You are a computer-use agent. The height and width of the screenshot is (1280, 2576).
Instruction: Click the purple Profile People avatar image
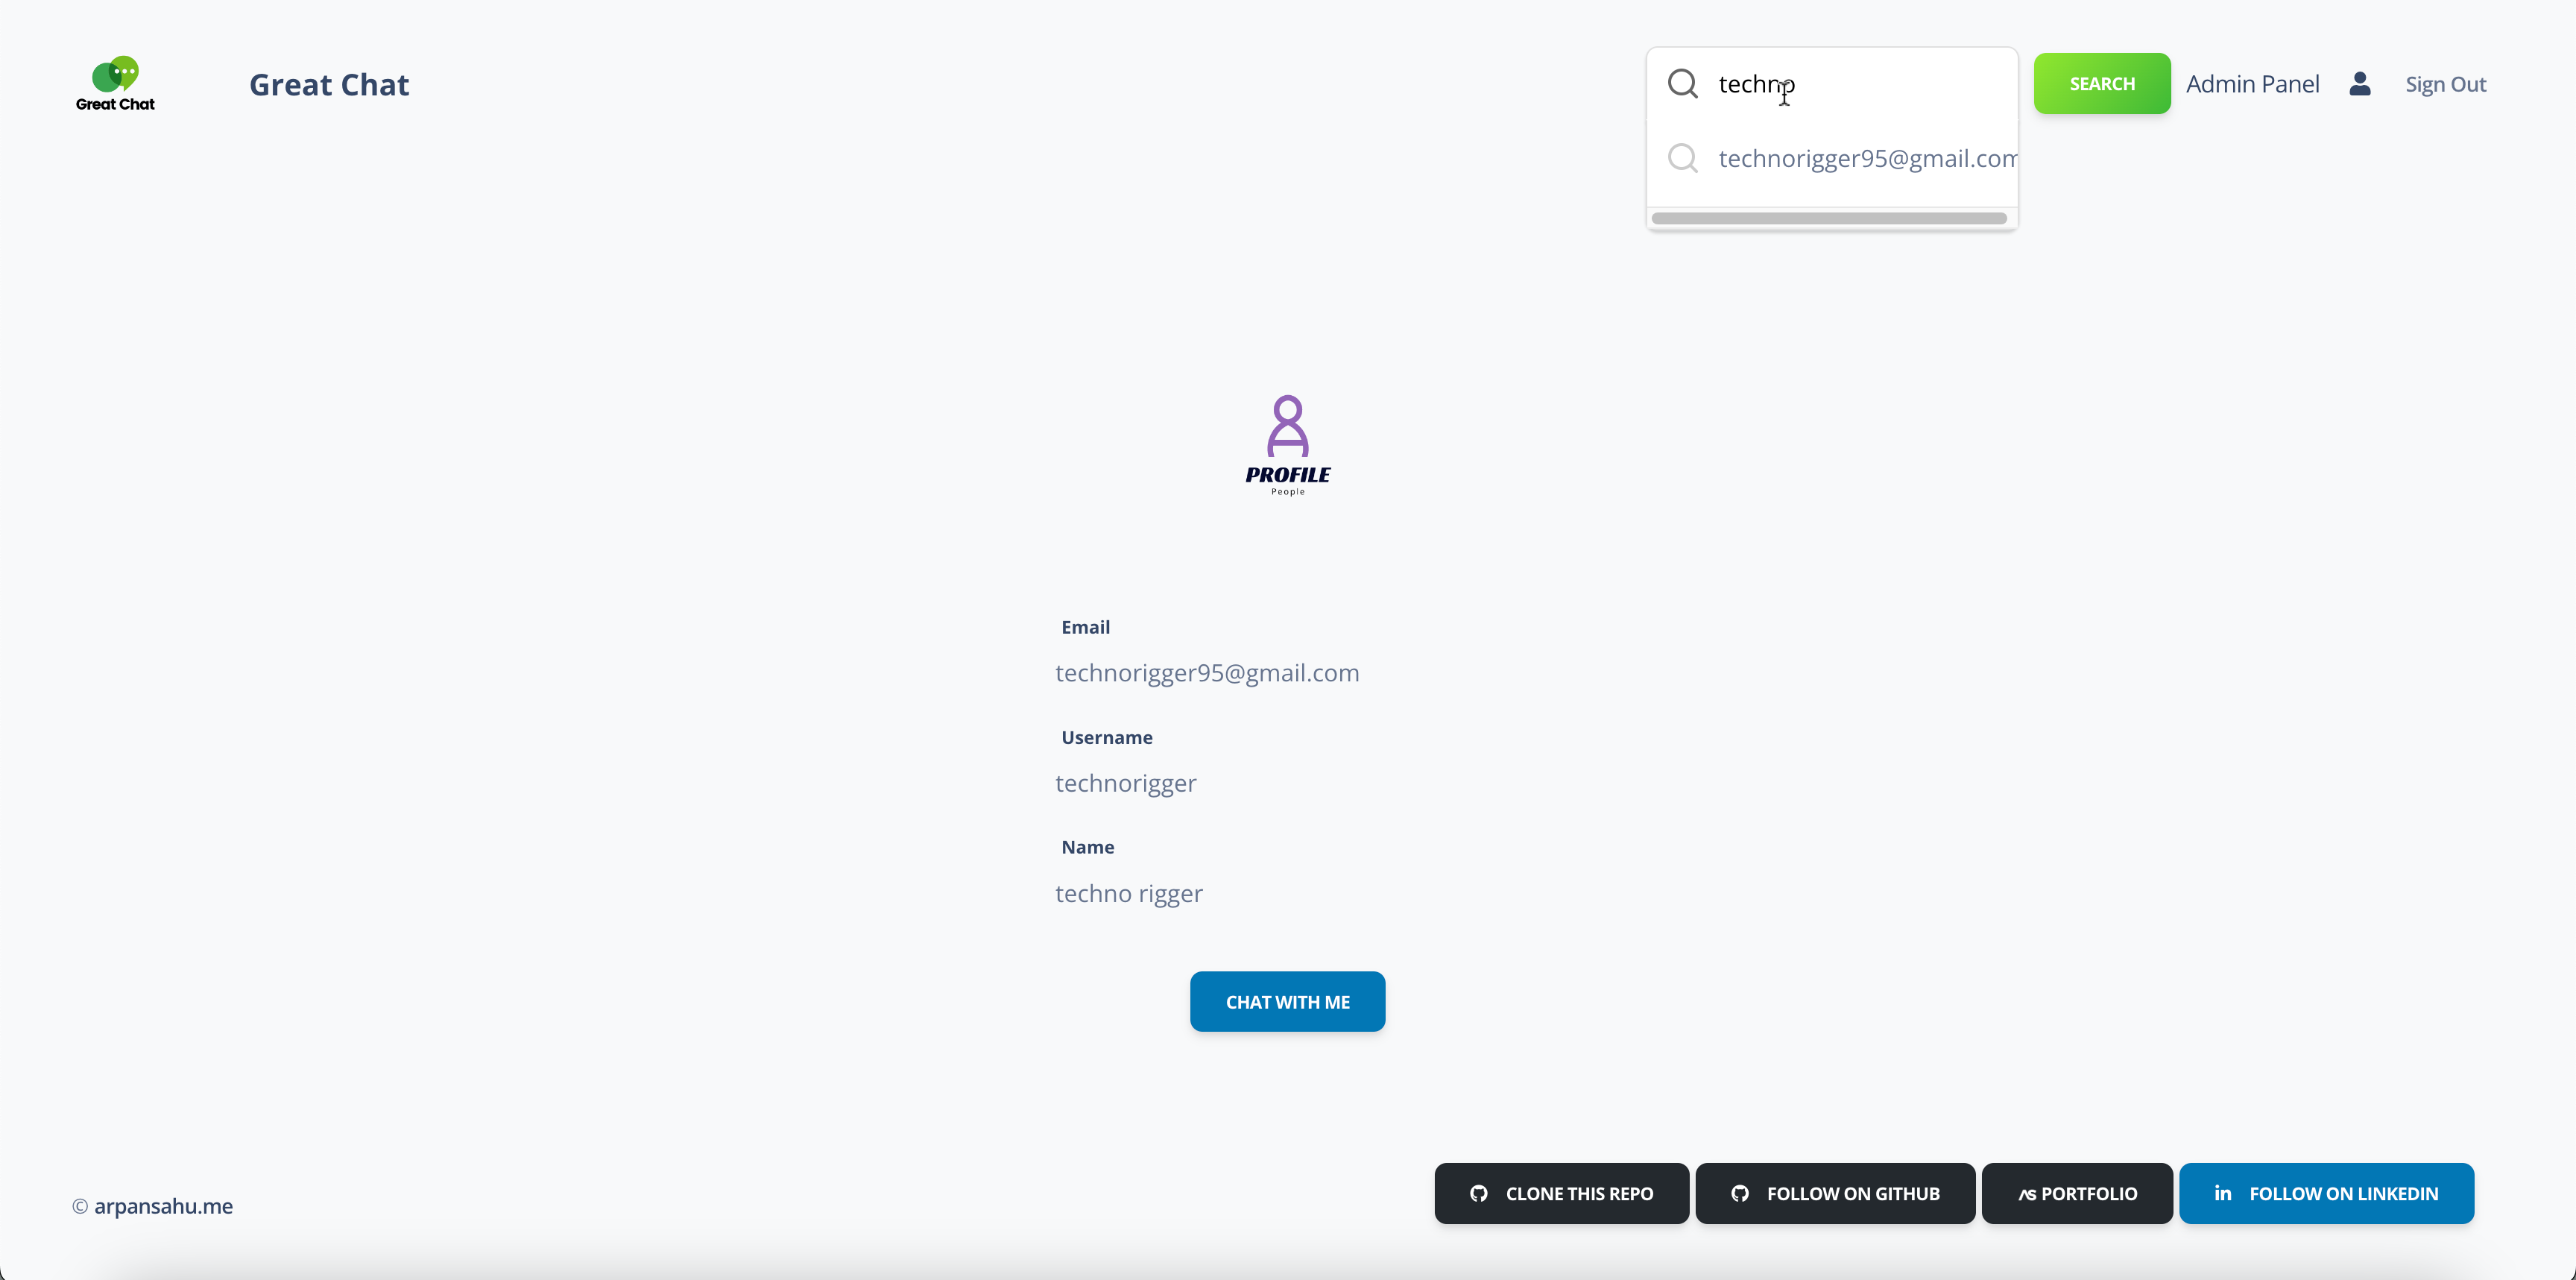pos(1287,444)
